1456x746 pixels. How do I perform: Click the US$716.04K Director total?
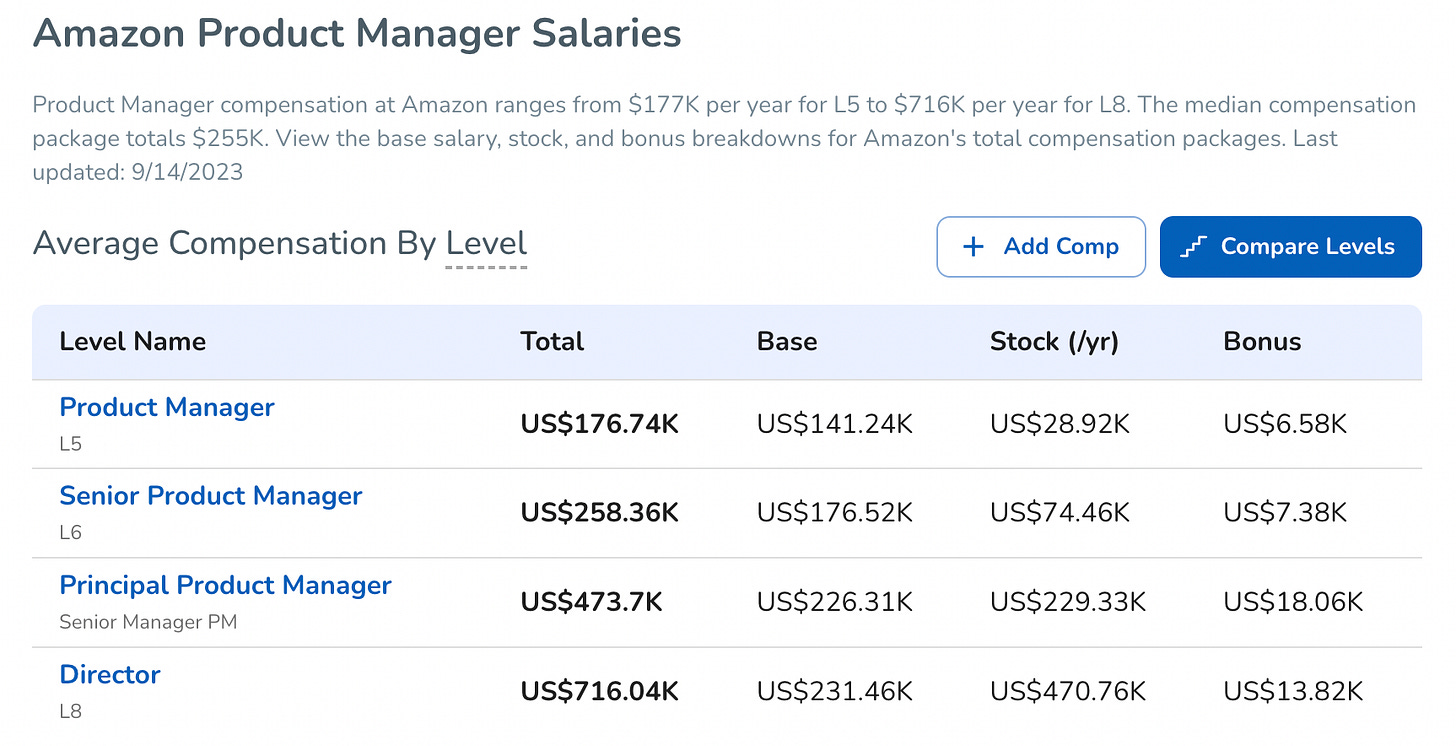pyautogui.click(x=600, y=691)
